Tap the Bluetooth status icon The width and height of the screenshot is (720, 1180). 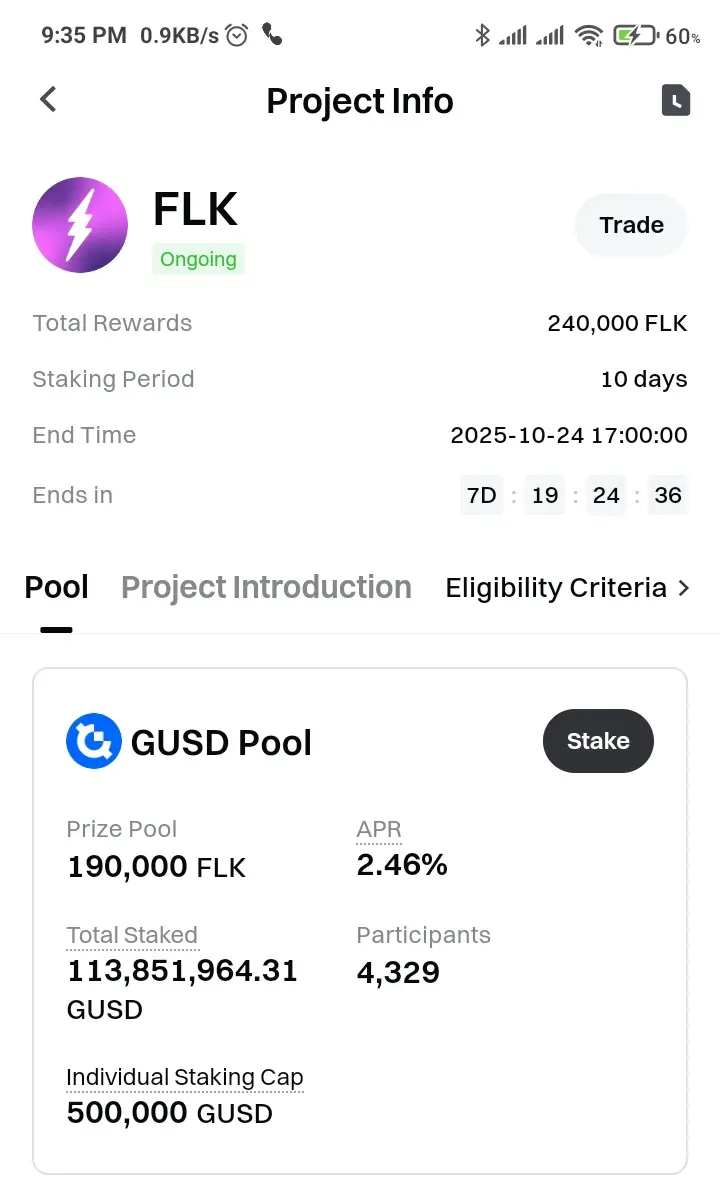pyautogui.click(x=482, y=36)
